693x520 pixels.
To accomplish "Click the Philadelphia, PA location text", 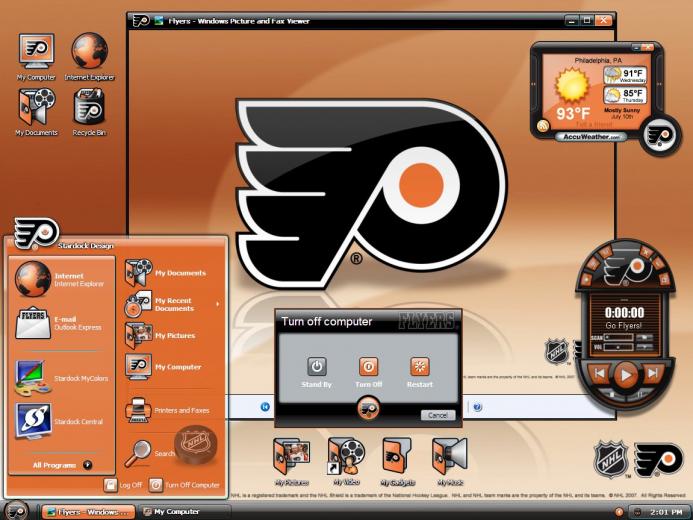I will coord(598,60).
